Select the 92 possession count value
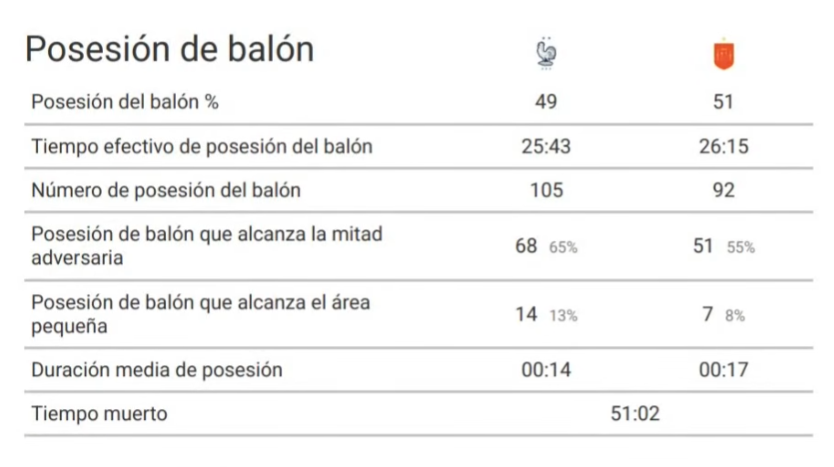The width and height of the screenshot is (834, 467). (724, 190)
